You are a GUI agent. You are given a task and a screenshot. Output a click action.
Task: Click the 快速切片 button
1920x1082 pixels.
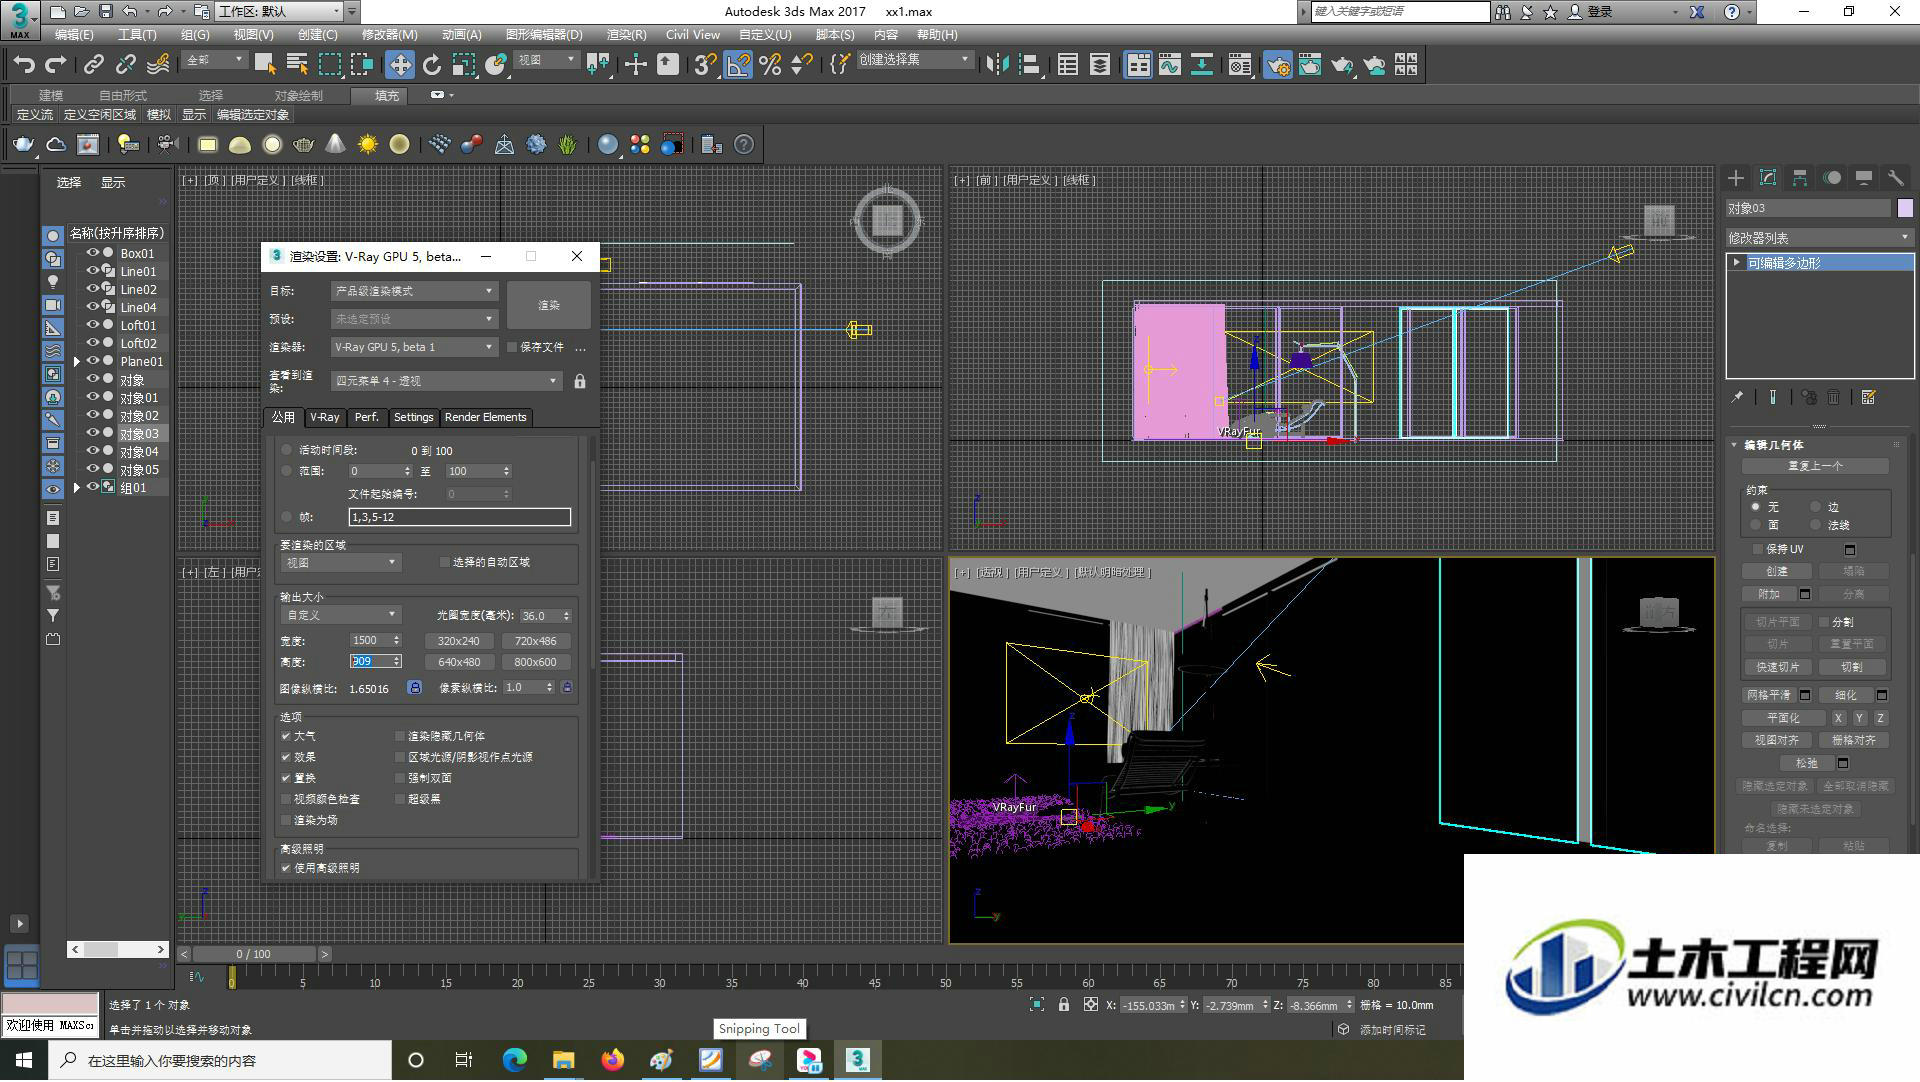click(x=1777, y=668)
